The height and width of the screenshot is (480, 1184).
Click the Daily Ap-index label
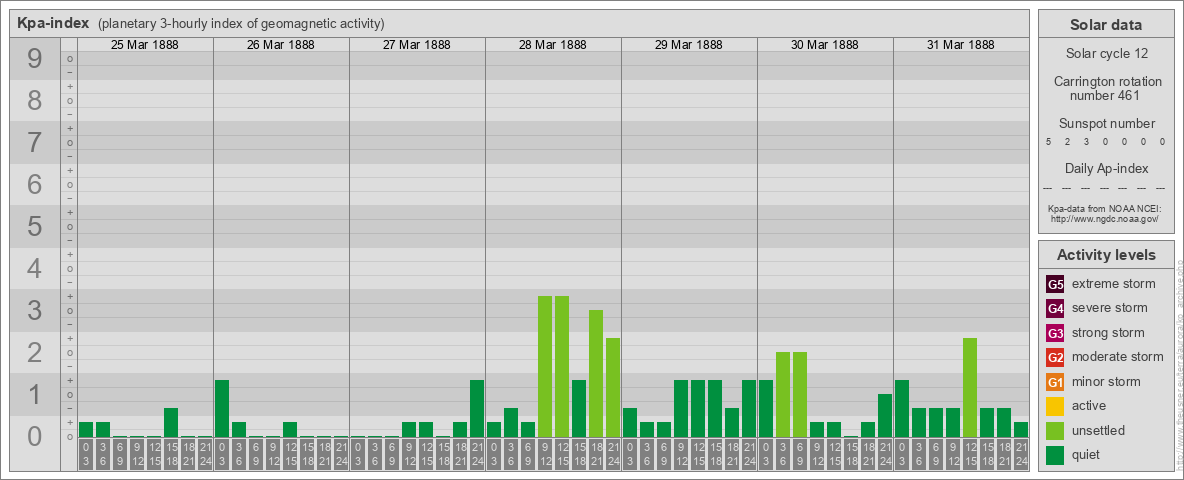[1106, 168]
